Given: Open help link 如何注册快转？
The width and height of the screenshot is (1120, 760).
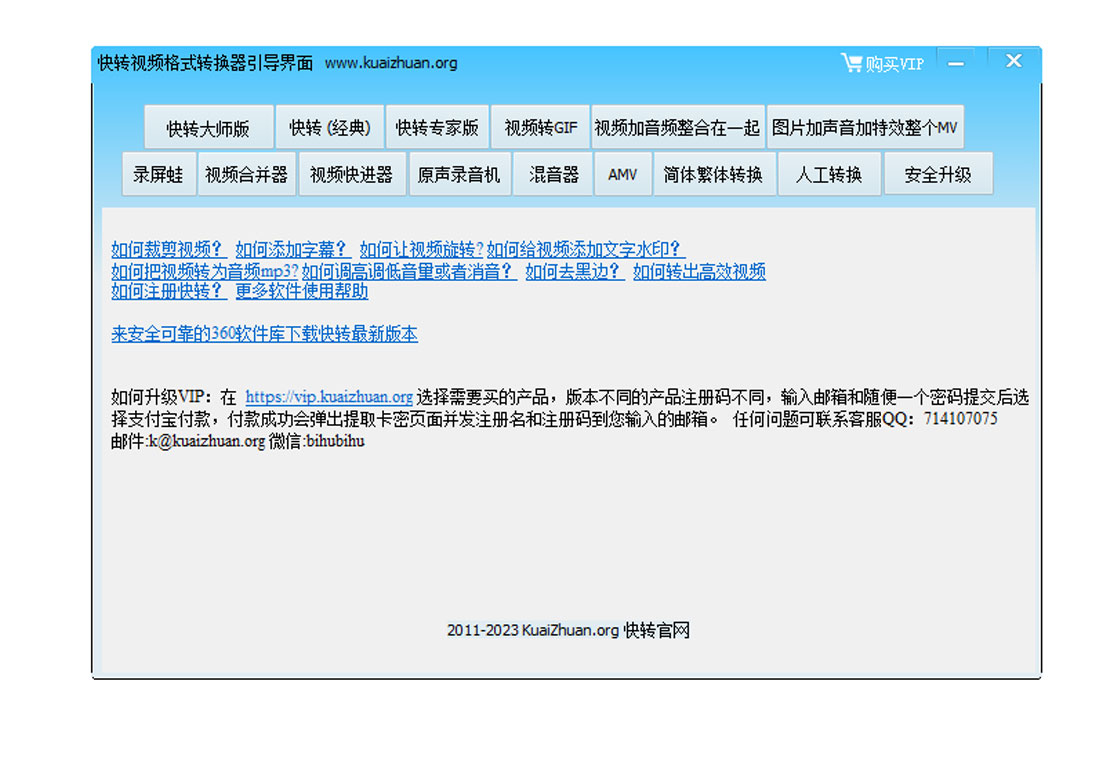Looking at the screenshot, I should [169, 291].
